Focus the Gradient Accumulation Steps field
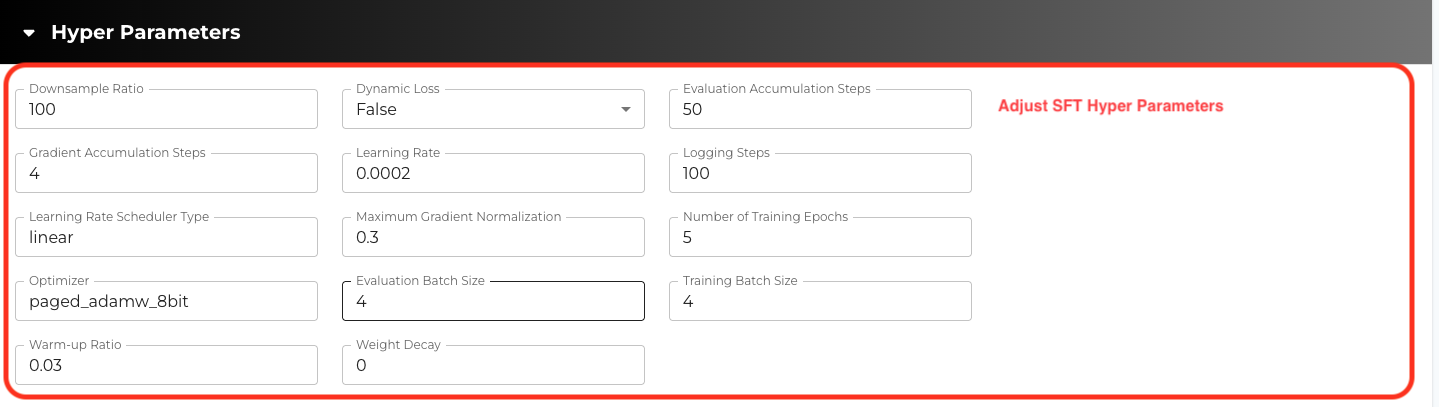Screen dimensions: 1439x407 tap(167, 174)
